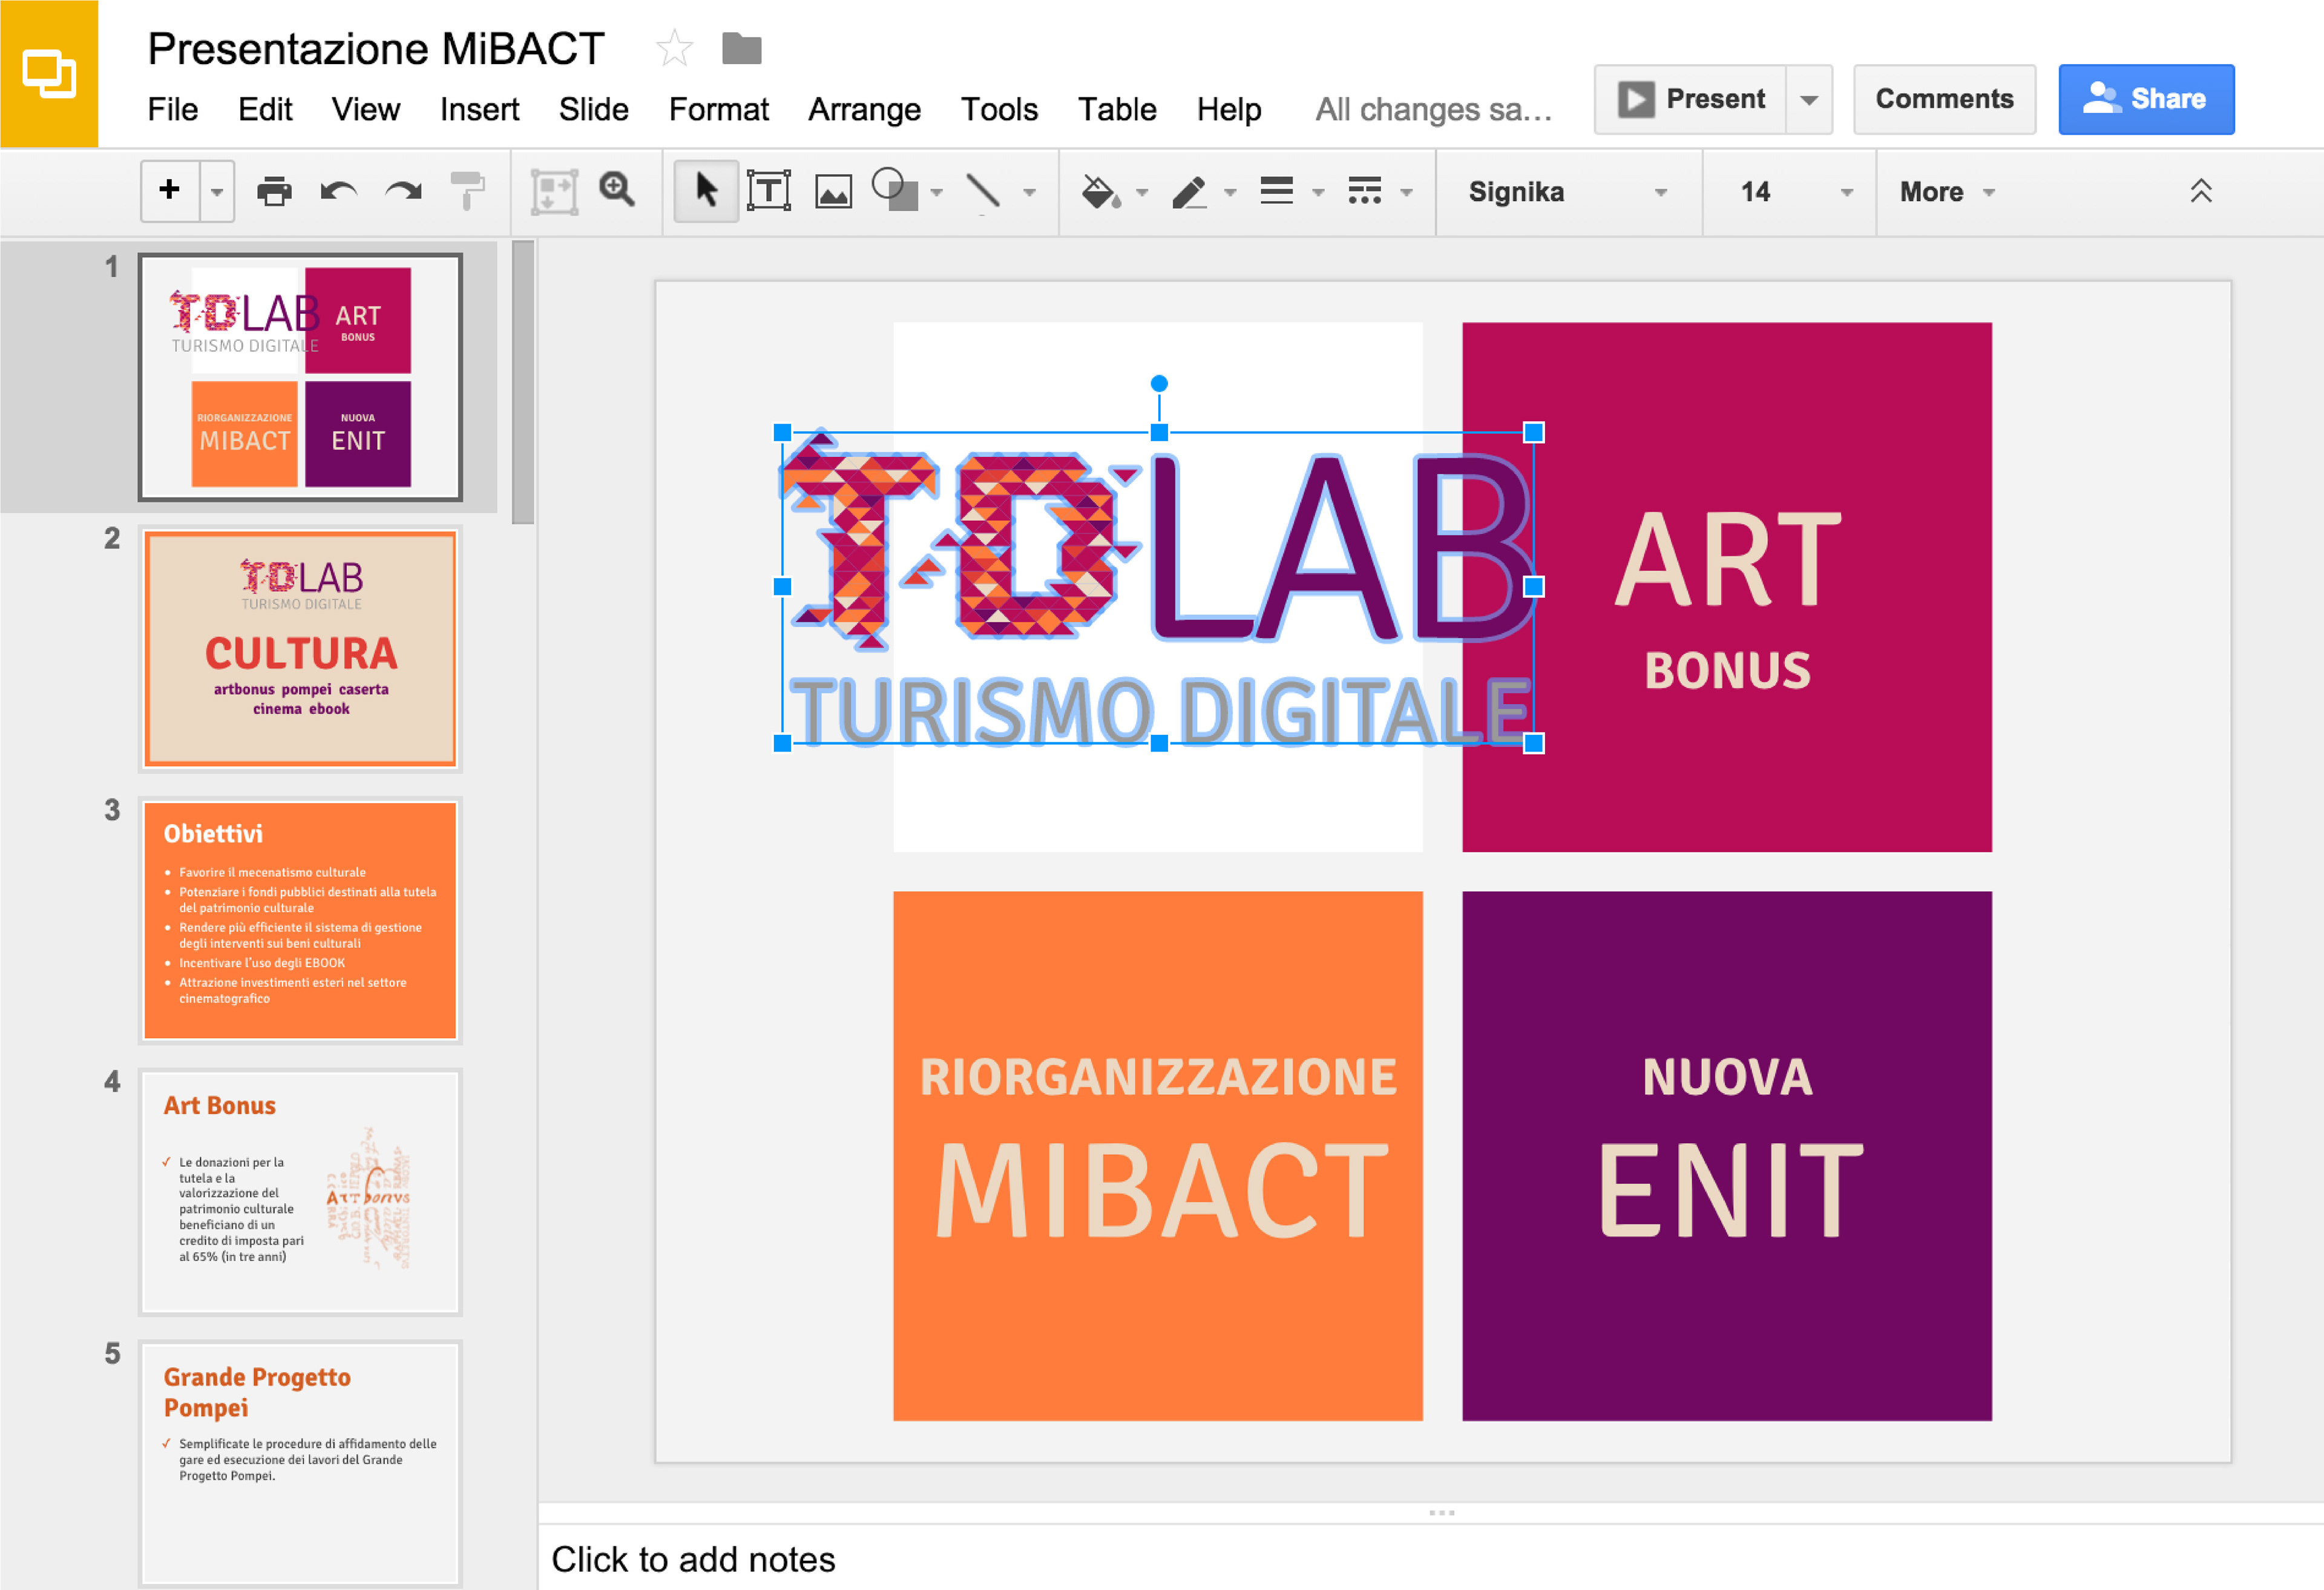2324x1590 pixels.
Task: Start the presentation with Present button
Action: [x=1691, y=99]
